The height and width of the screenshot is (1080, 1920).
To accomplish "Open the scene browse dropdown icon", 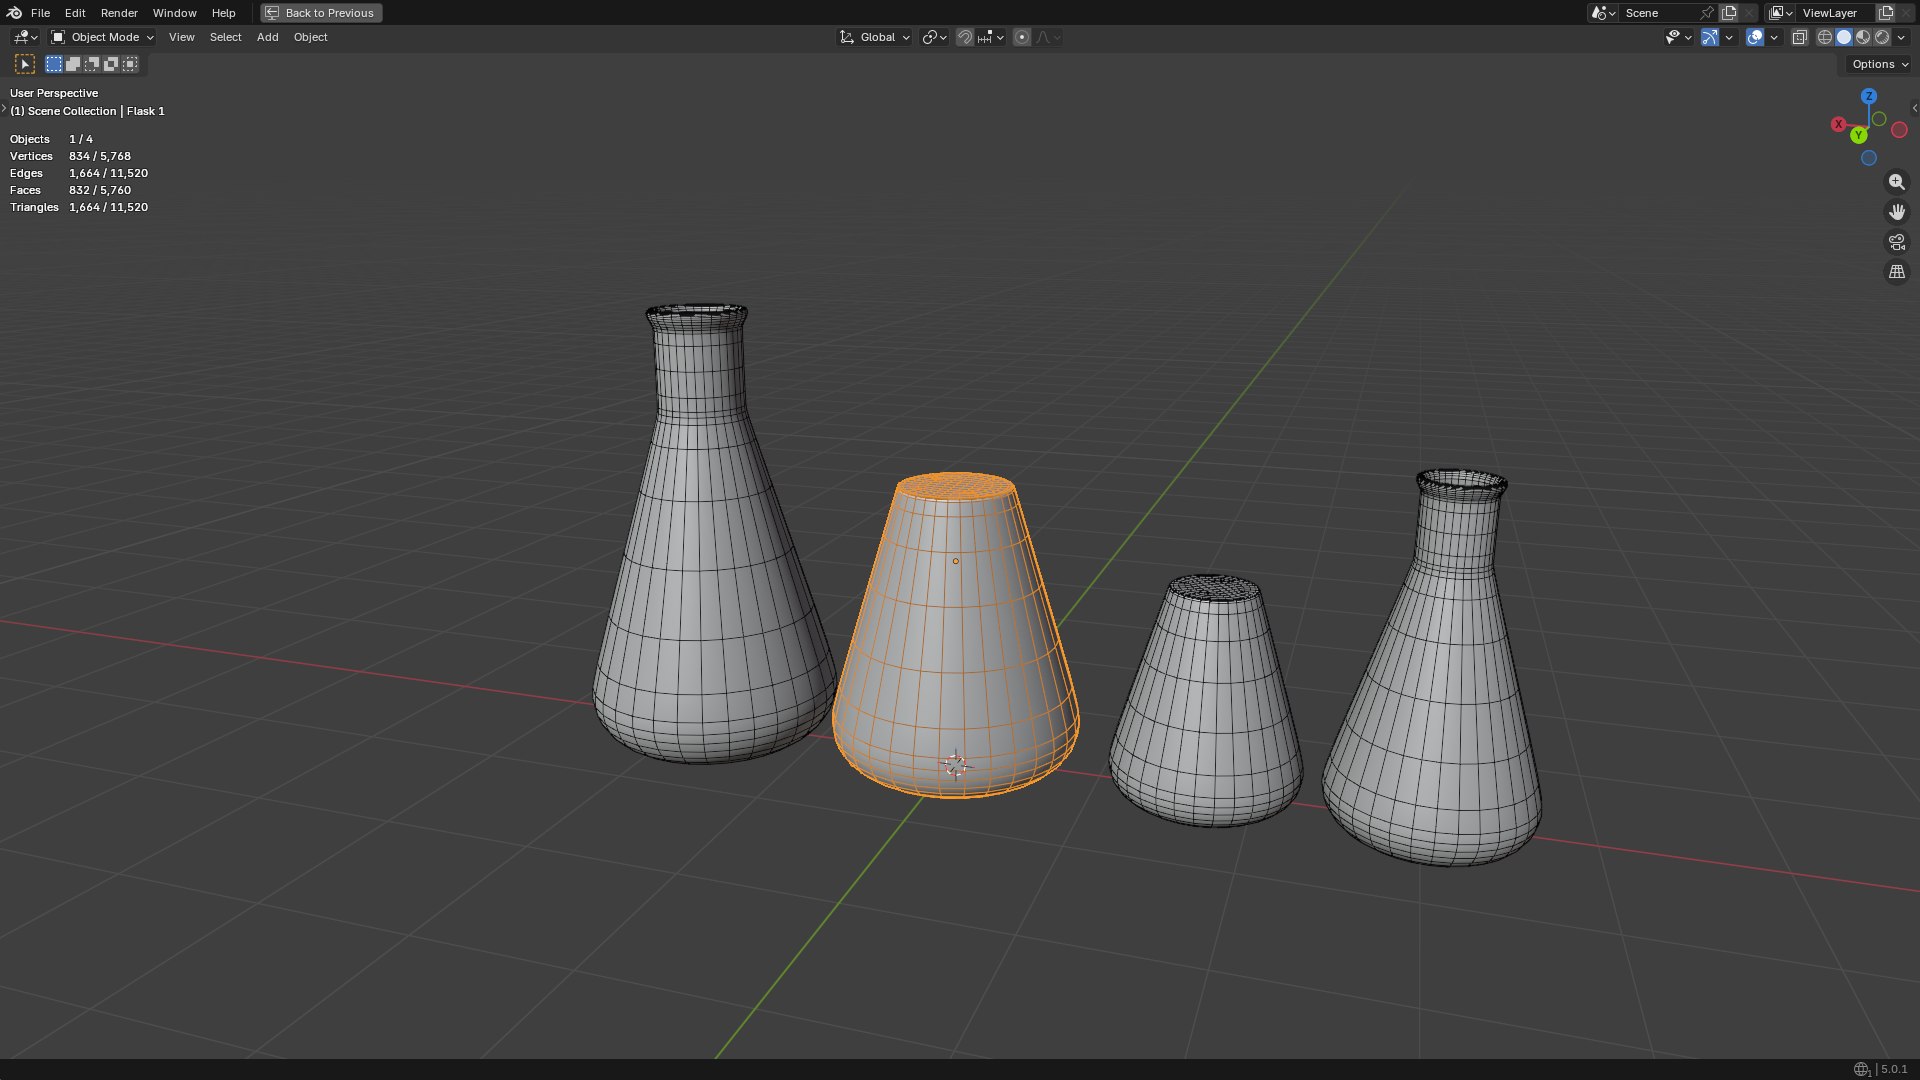I will [x=1603, y=13].
